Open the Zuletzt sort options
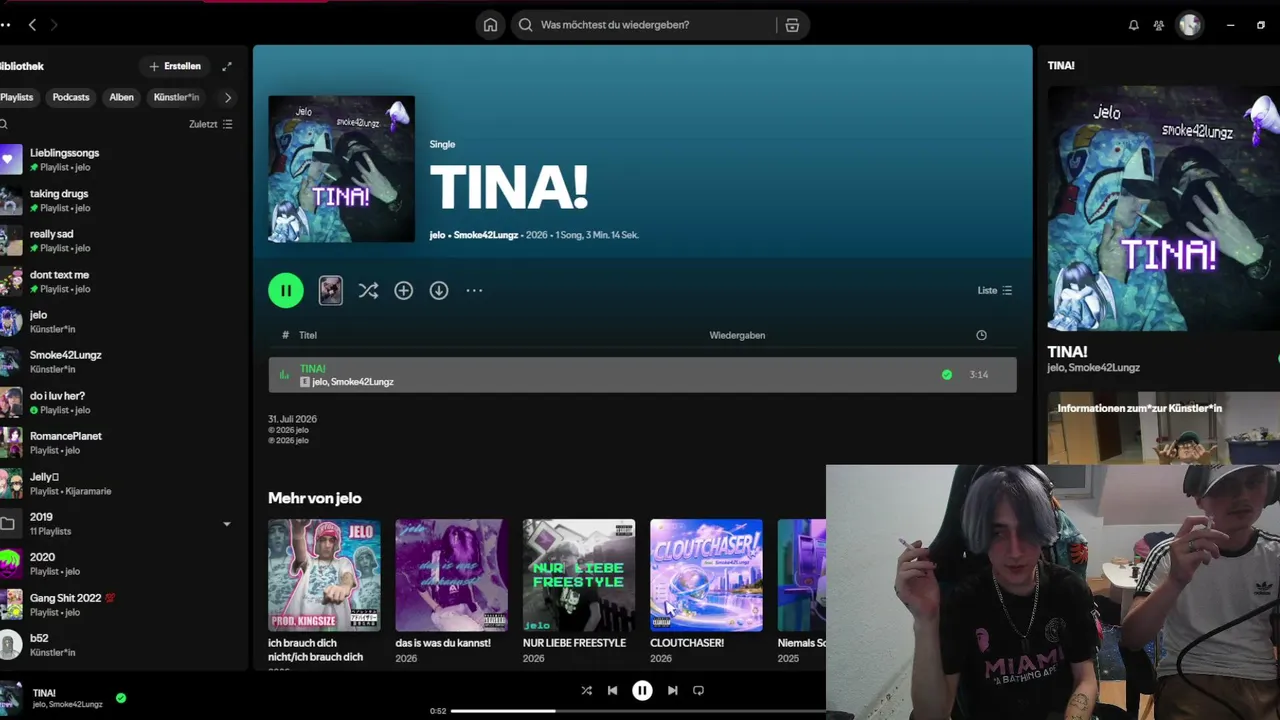 (211, 124)
